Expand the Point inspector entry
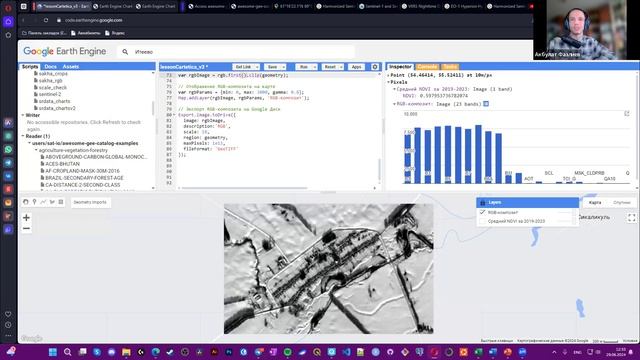This screenshot has width=640, height=360. (x=388, y=75)
